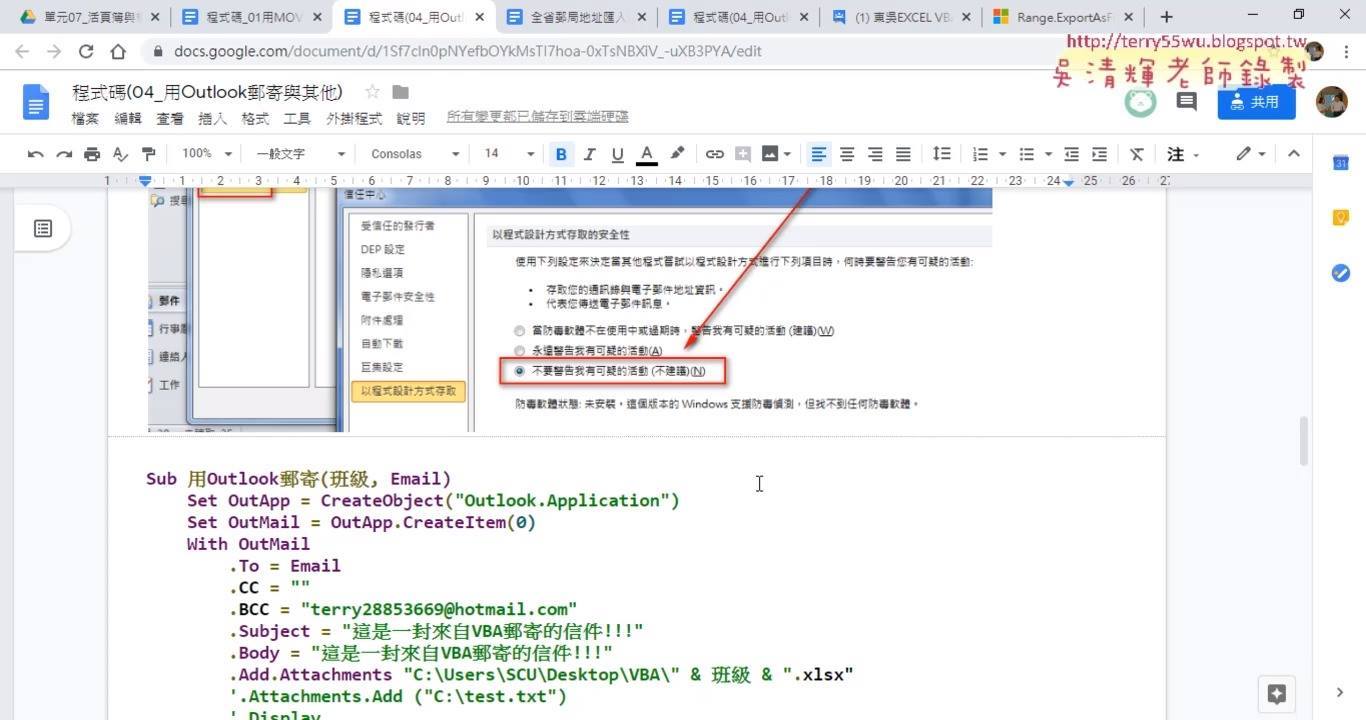Toggle italic formatting
This screenshot has width=1366, height=720.
pyautogui.click(x=589, y=154)
